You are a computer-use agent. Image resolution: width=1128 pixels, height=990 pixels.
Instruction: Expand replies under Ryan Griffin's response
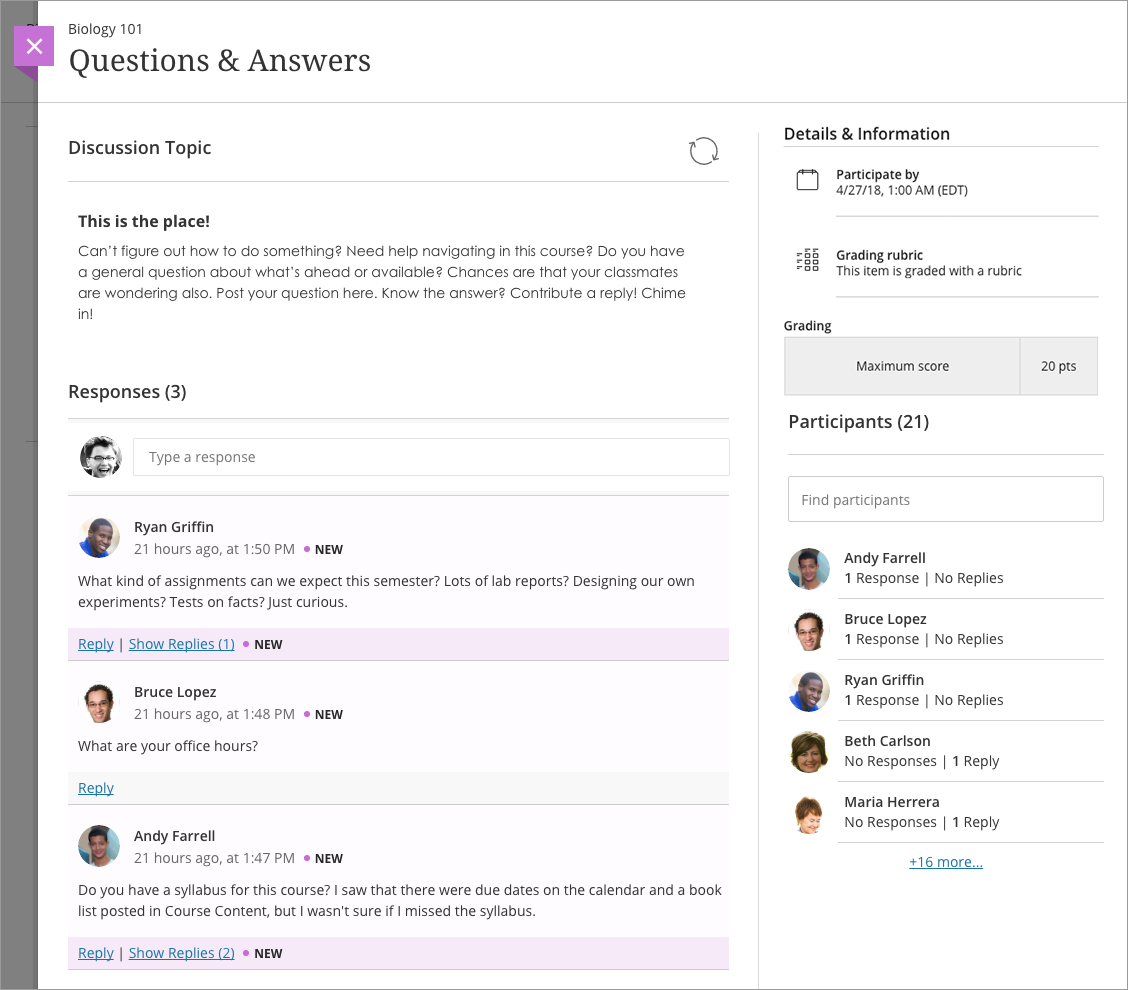point(181,643)
